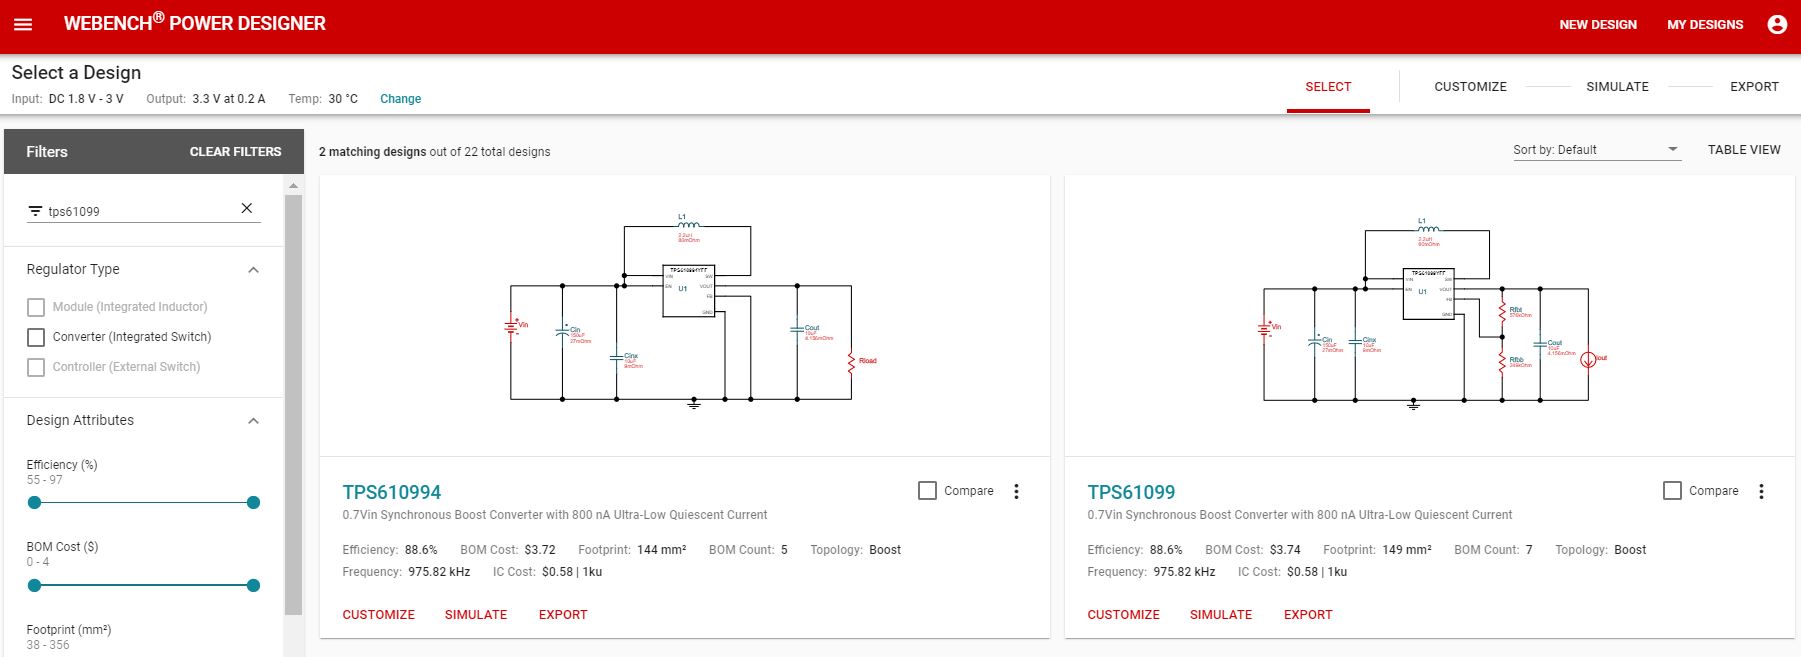Go to the CUSTOMIZE step
Viewport: 1801px width, 657px height.
1470,87
